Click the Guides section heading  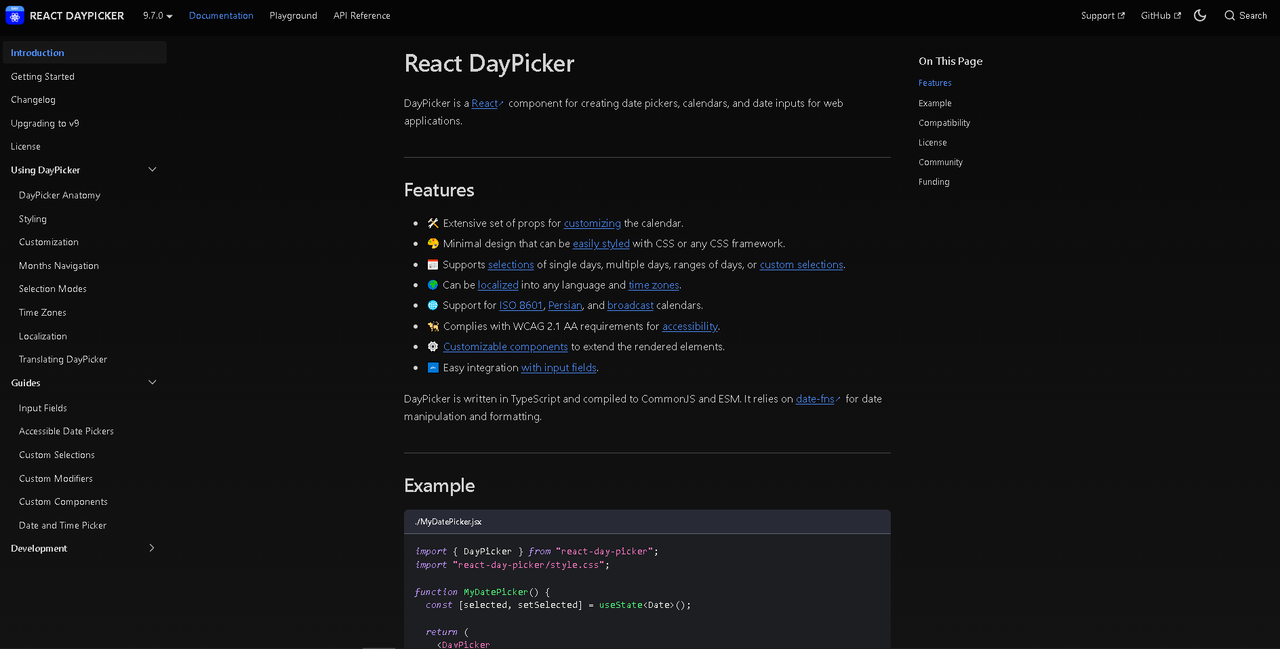point(26,383)
